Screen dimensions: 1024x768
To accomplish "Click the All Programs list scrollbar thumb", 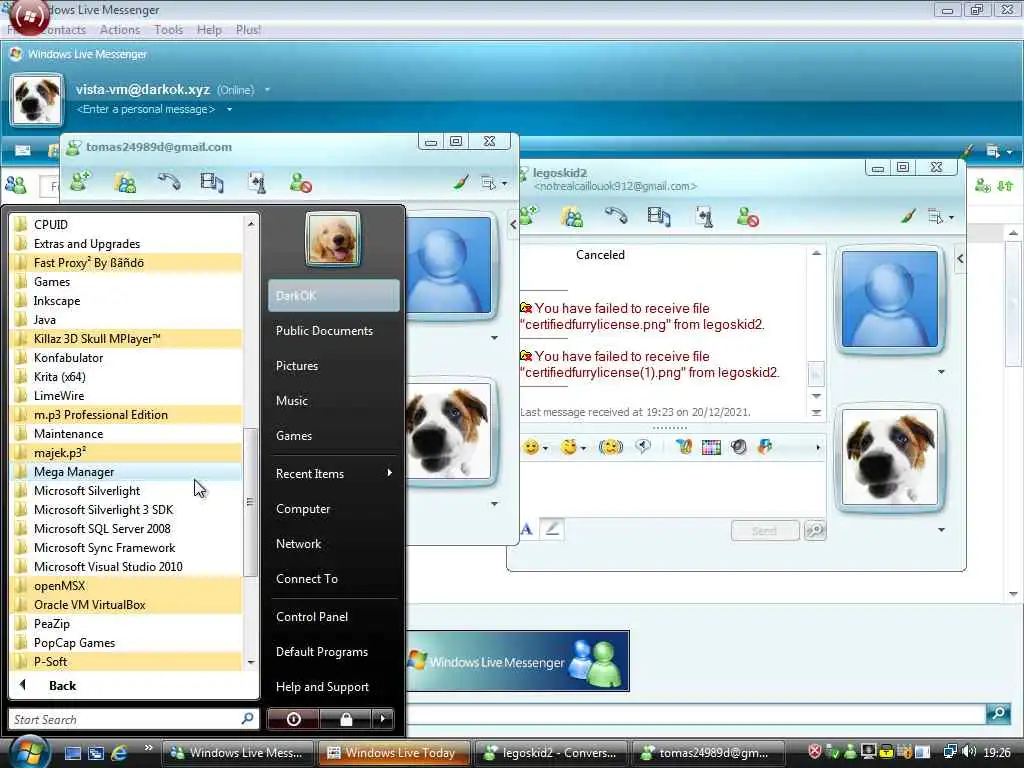I will (x=249, y=502).
